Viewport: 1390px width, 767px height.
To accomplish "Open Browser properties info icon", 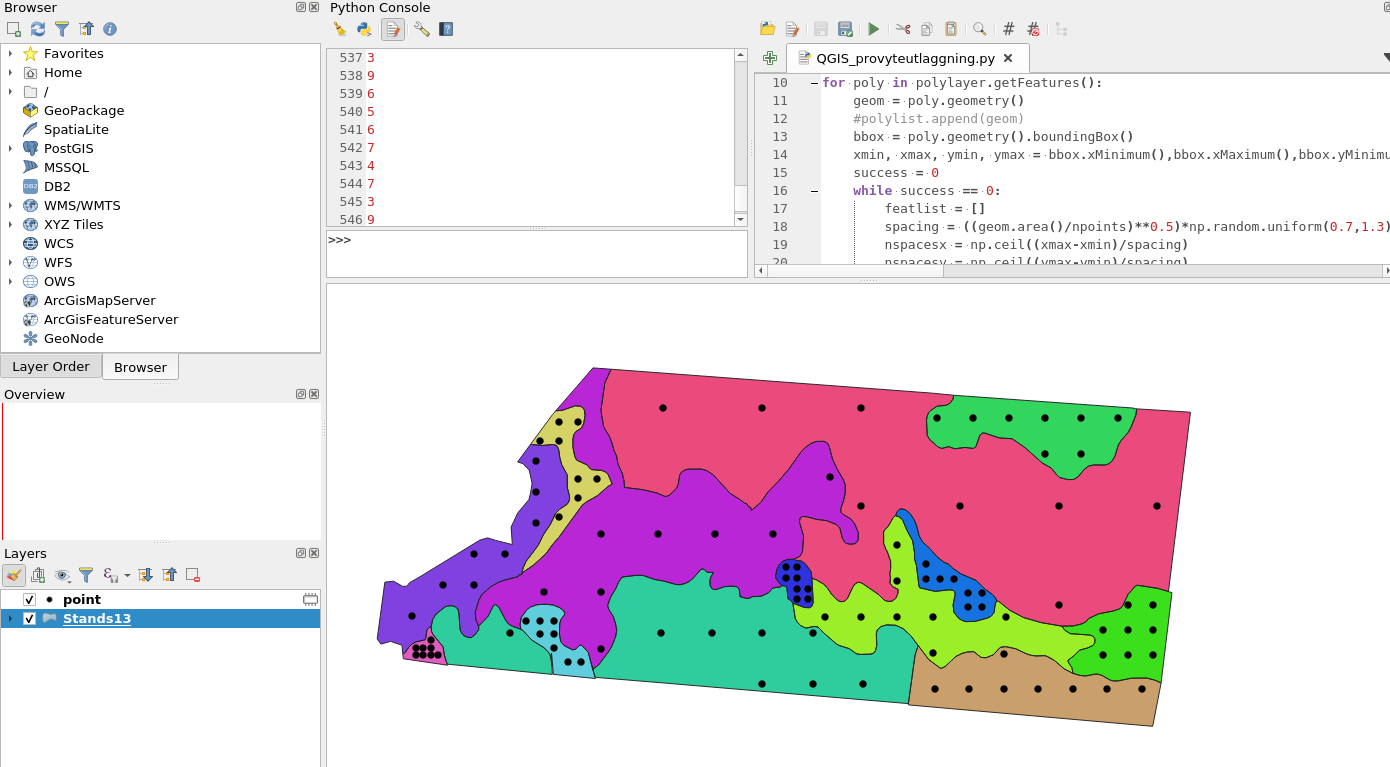I will tap(110, 29).
